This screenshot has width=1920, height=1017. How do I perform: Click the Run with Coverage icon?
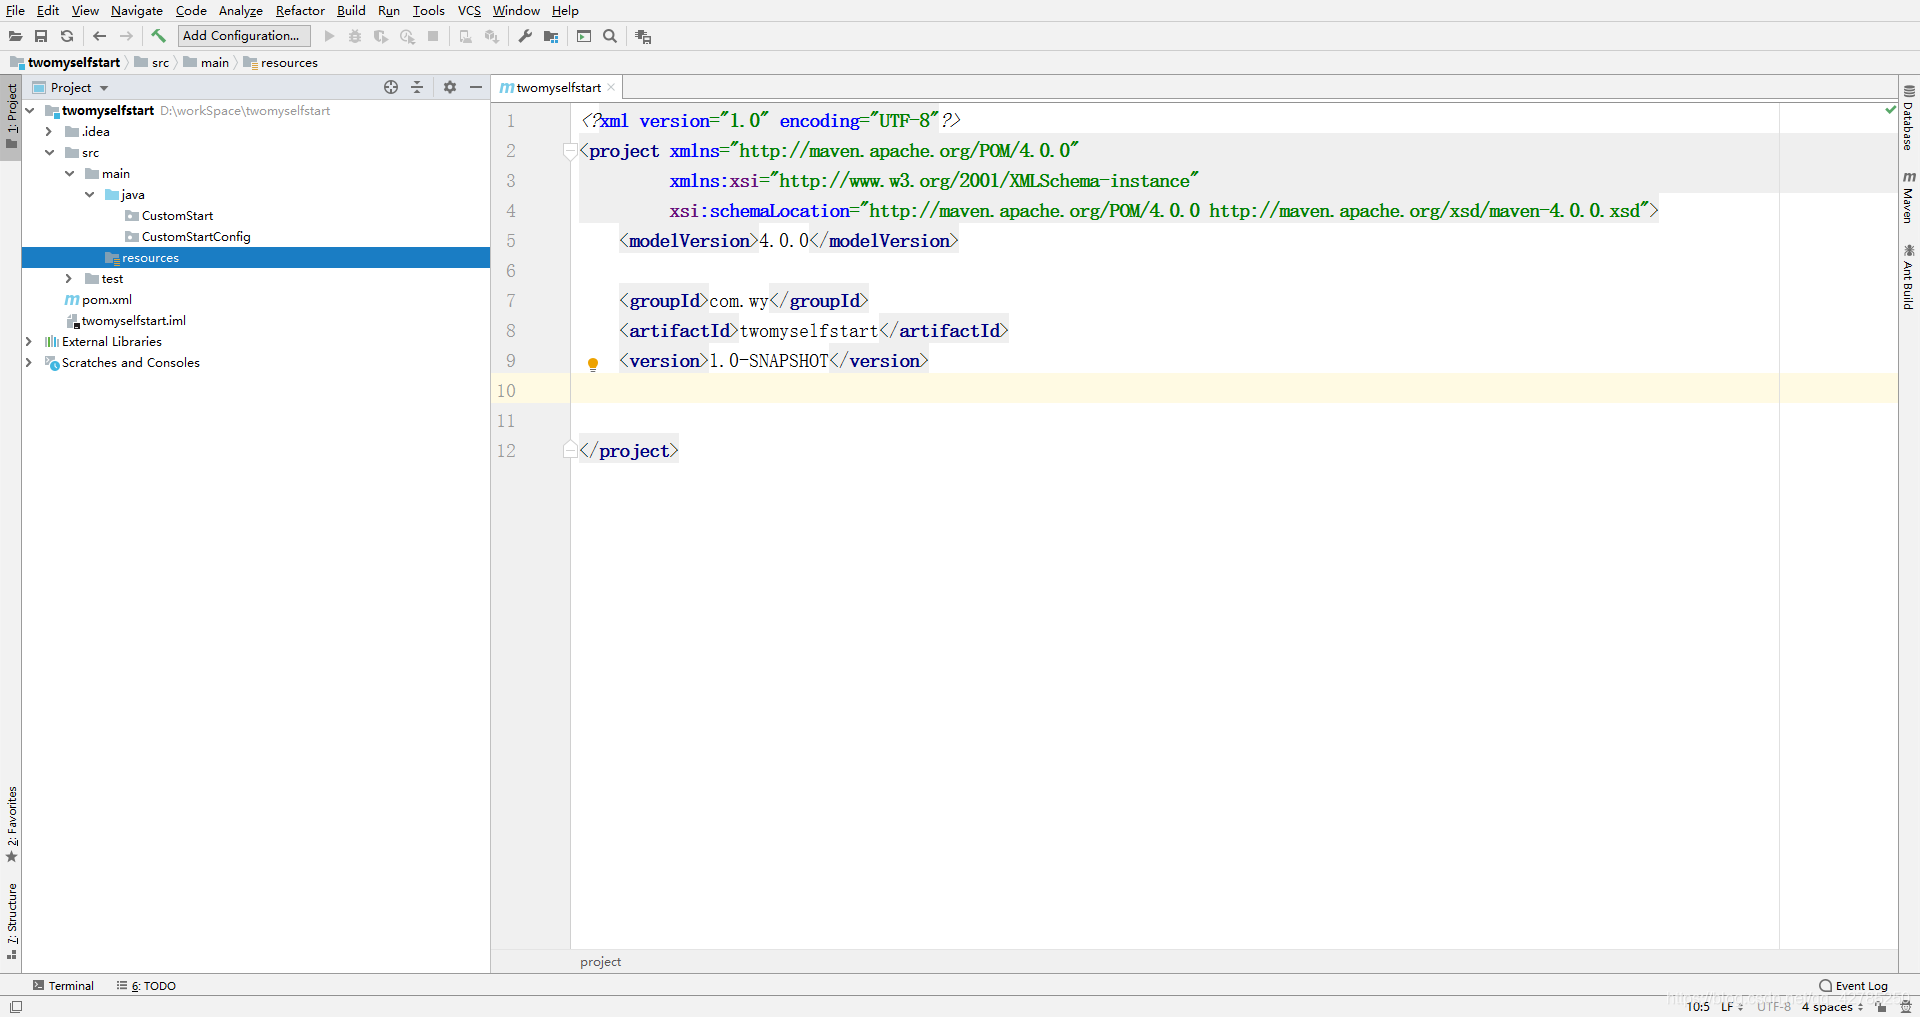click(381, 36)
